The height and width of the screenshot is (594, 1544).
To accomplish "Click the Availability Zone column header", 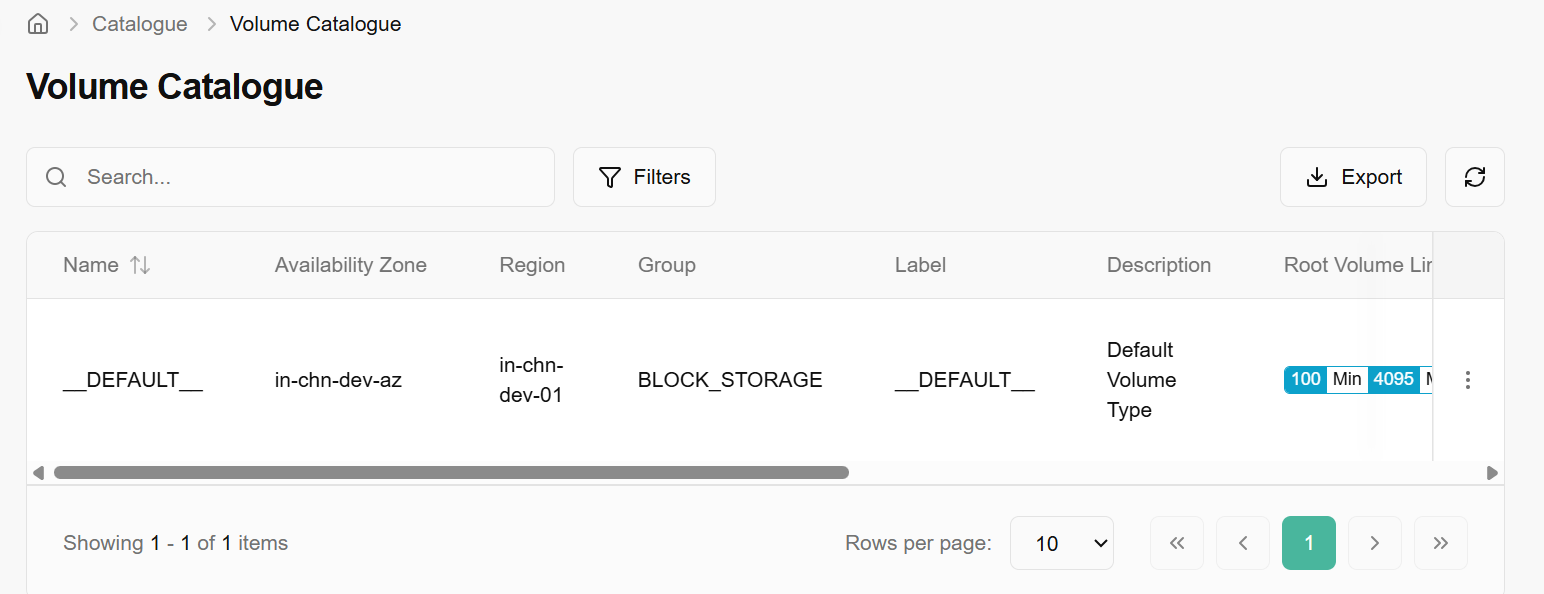I will pos(350,265).
